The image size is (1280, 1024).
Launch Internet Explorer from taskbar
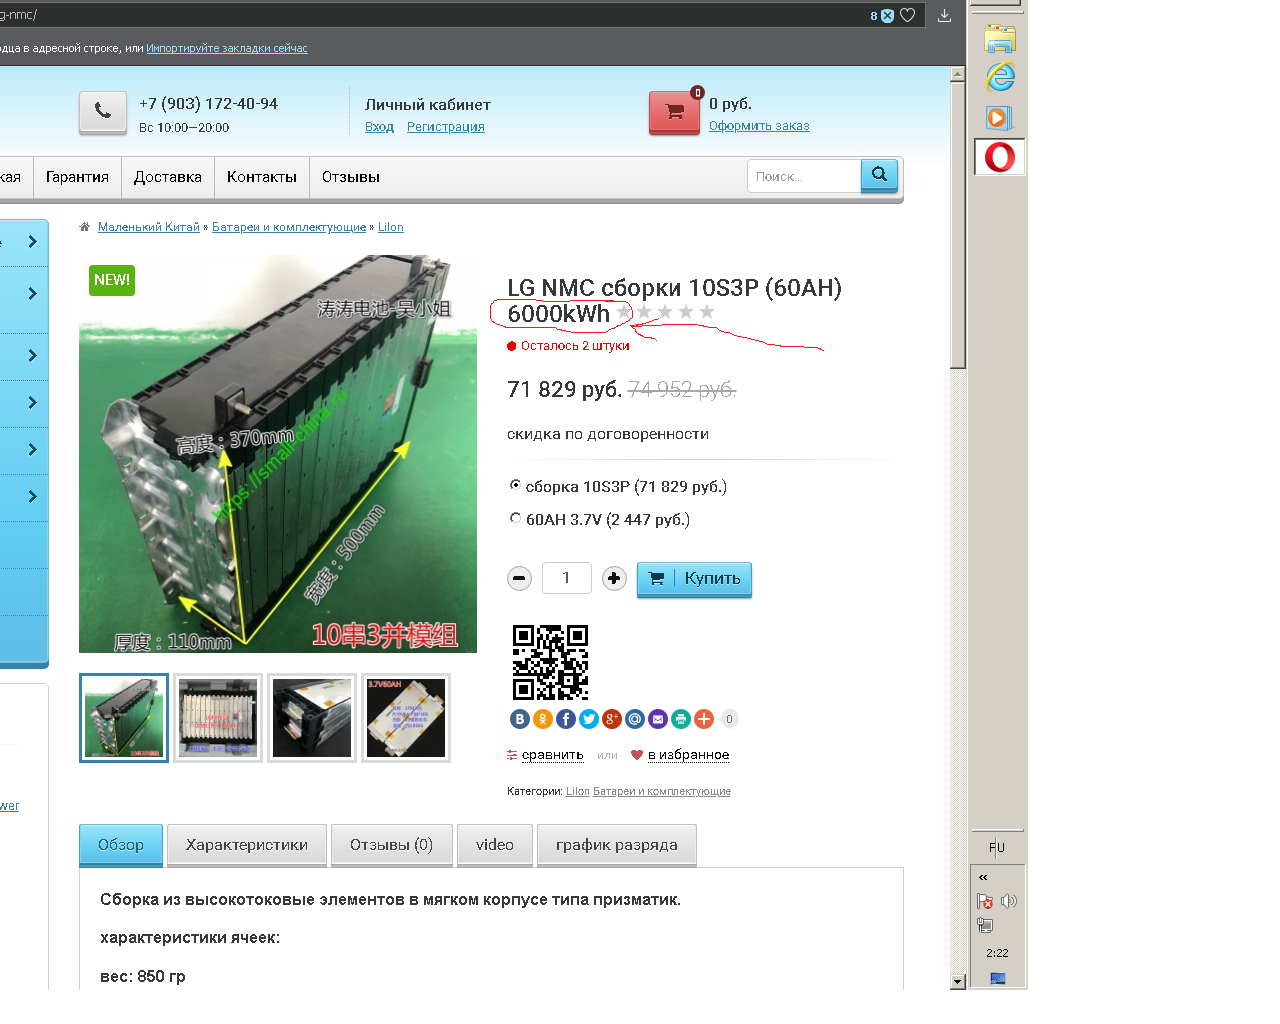[x=1000, y=77]
